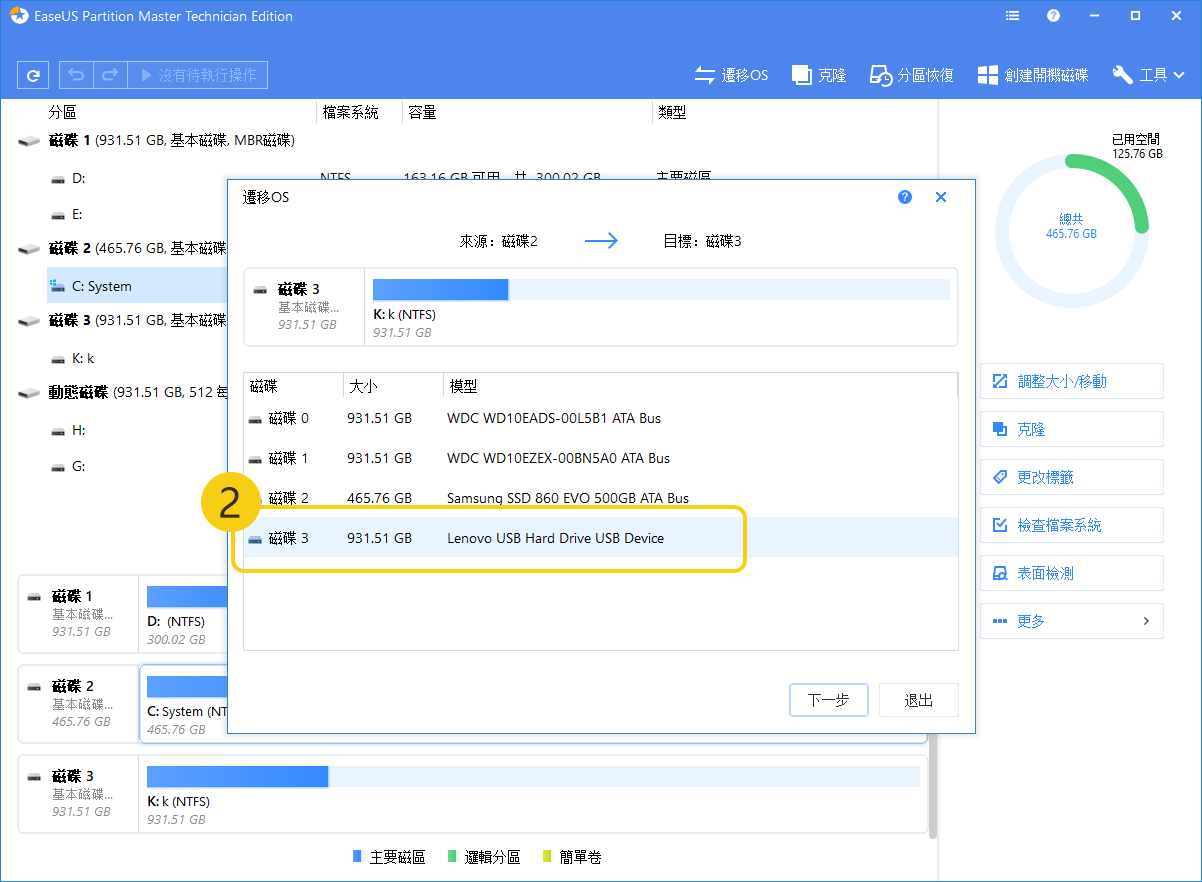
Task: Close the 遷移OS dialog
Action: click(941, 197)
